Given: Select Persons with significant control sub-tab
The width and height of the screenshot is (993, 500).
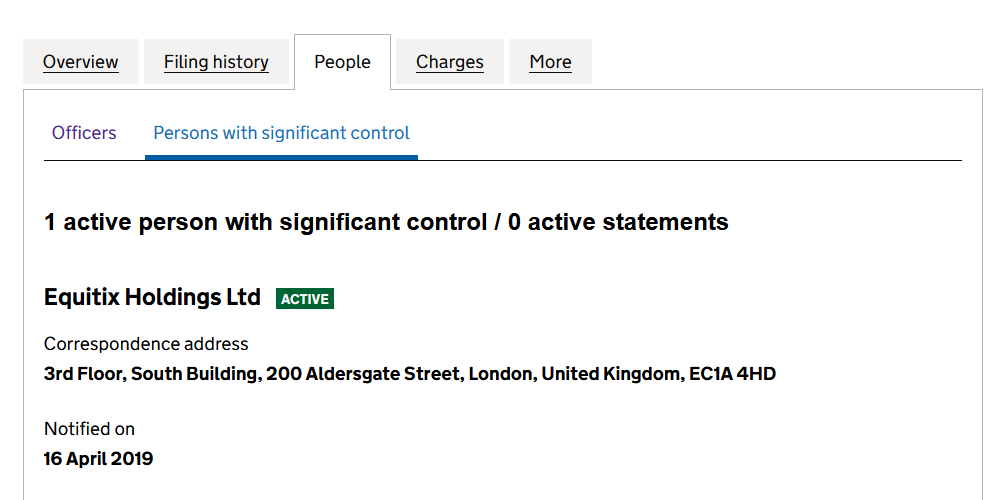Looking at the screenshot, I should point(281,133).
